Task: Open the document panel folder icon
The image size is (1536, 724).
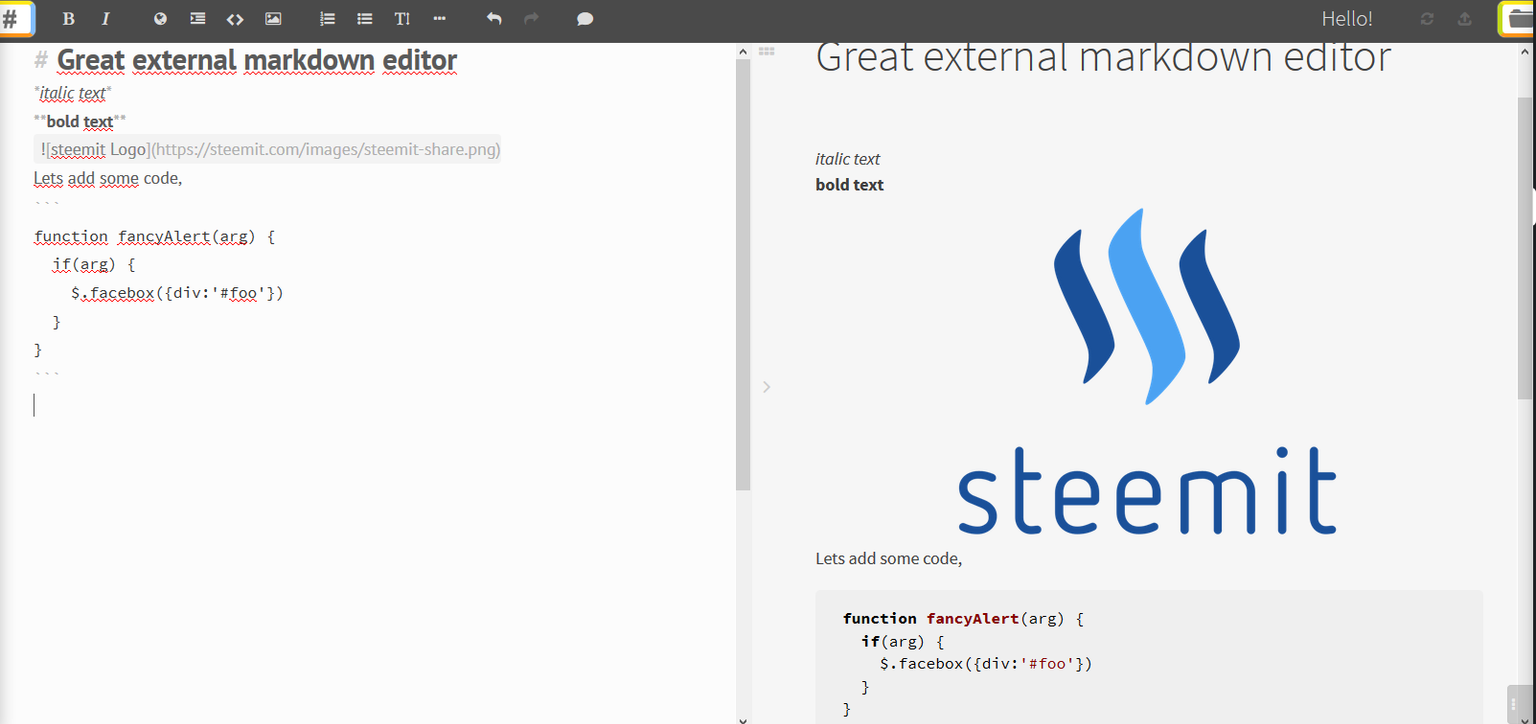Action: click(x=1517, y=19)
